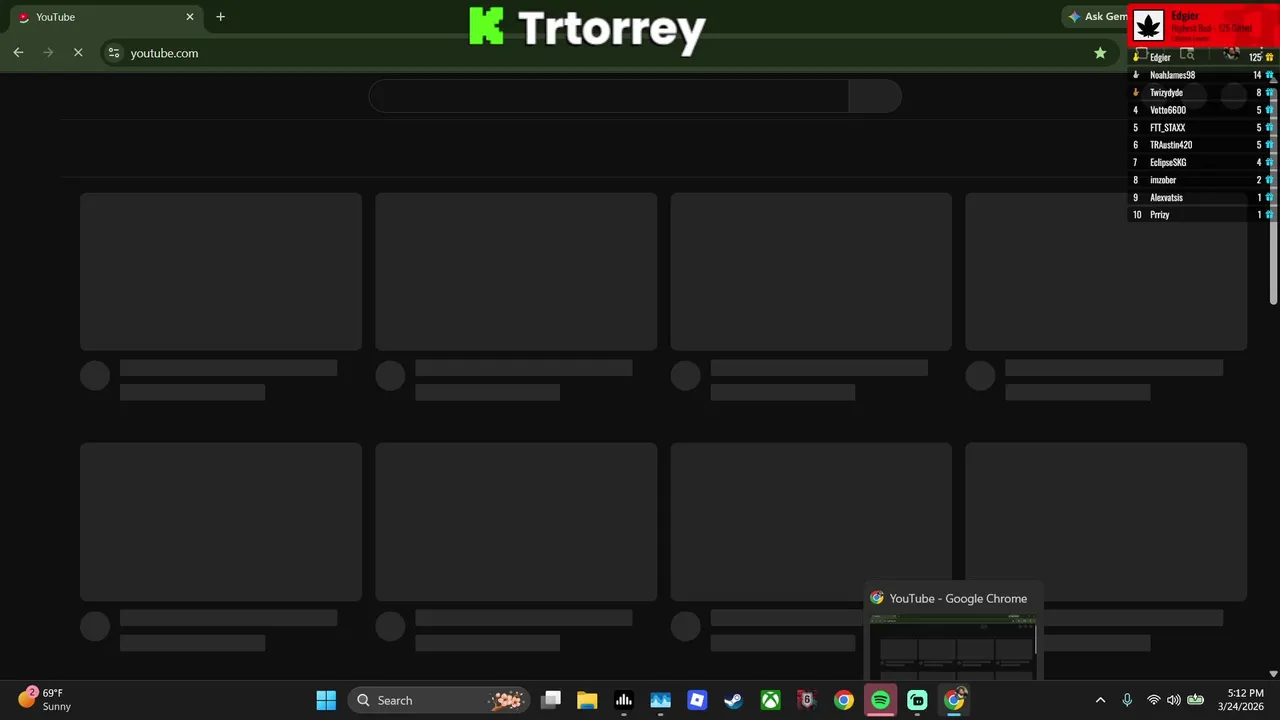The image size is (1280, 720).
Task: Open the volume control in the tray
Action: (1174, 700)
